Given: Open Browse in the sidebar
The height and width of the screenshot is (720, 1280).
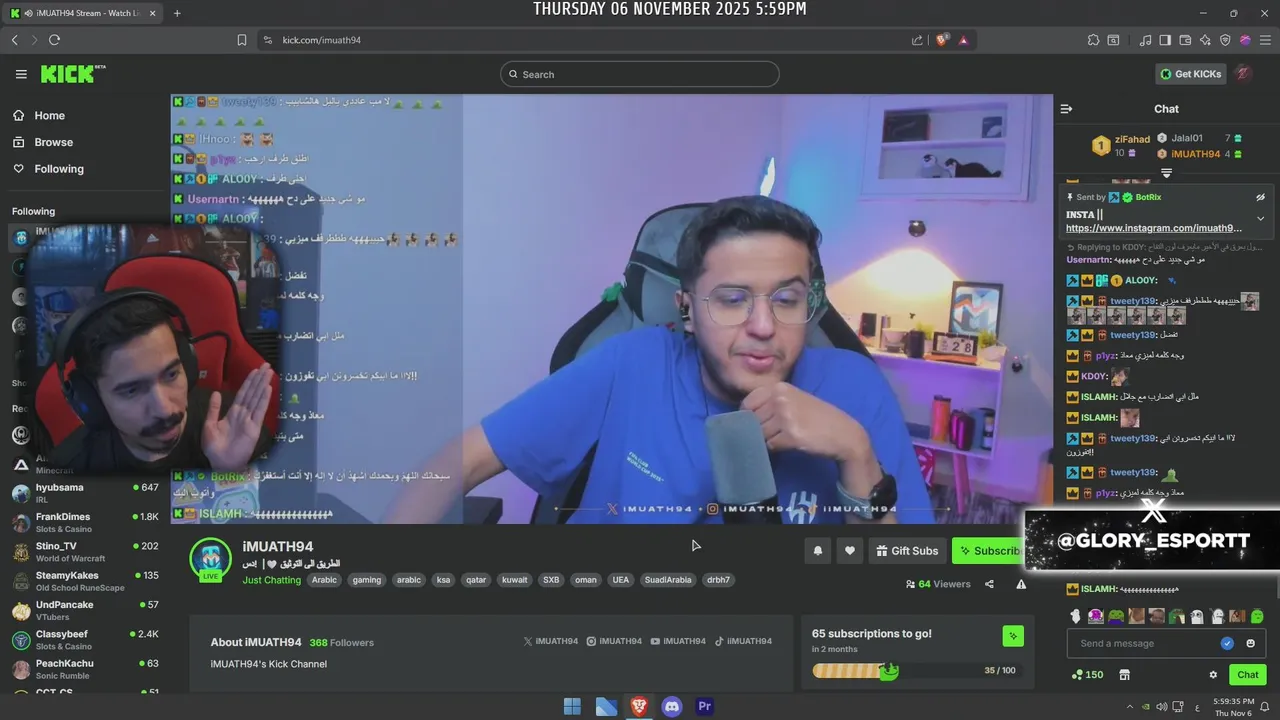Looking at the screenshot, I should (x=53, y=142).
